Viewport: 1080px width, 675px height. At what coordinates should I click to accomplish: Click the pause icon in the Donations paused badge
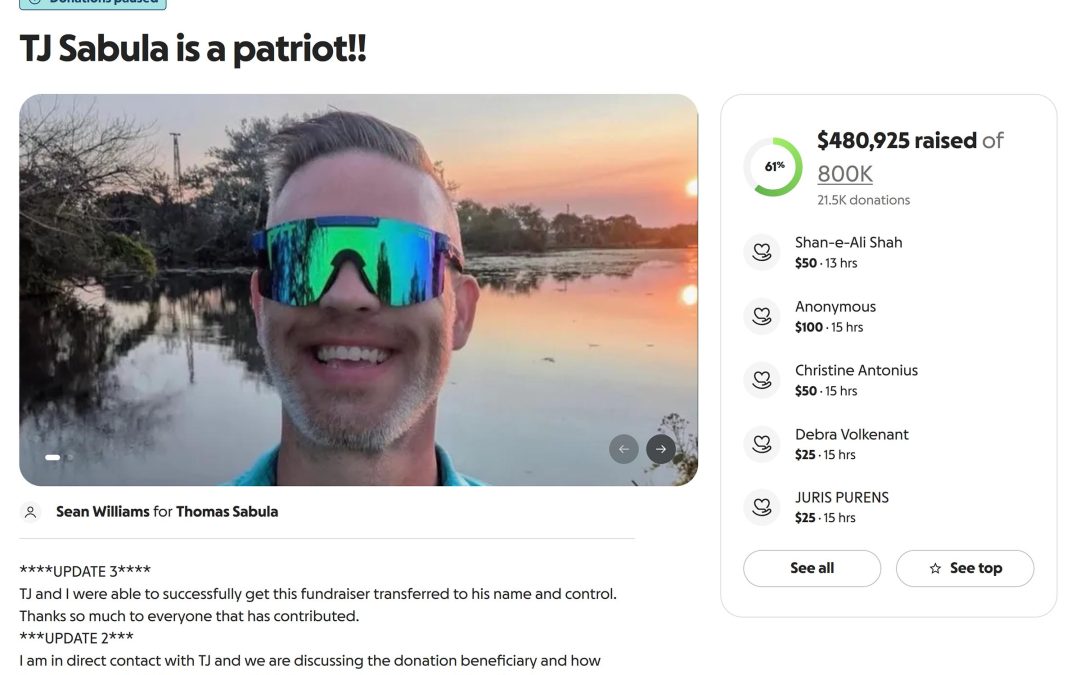coord(35,3)
